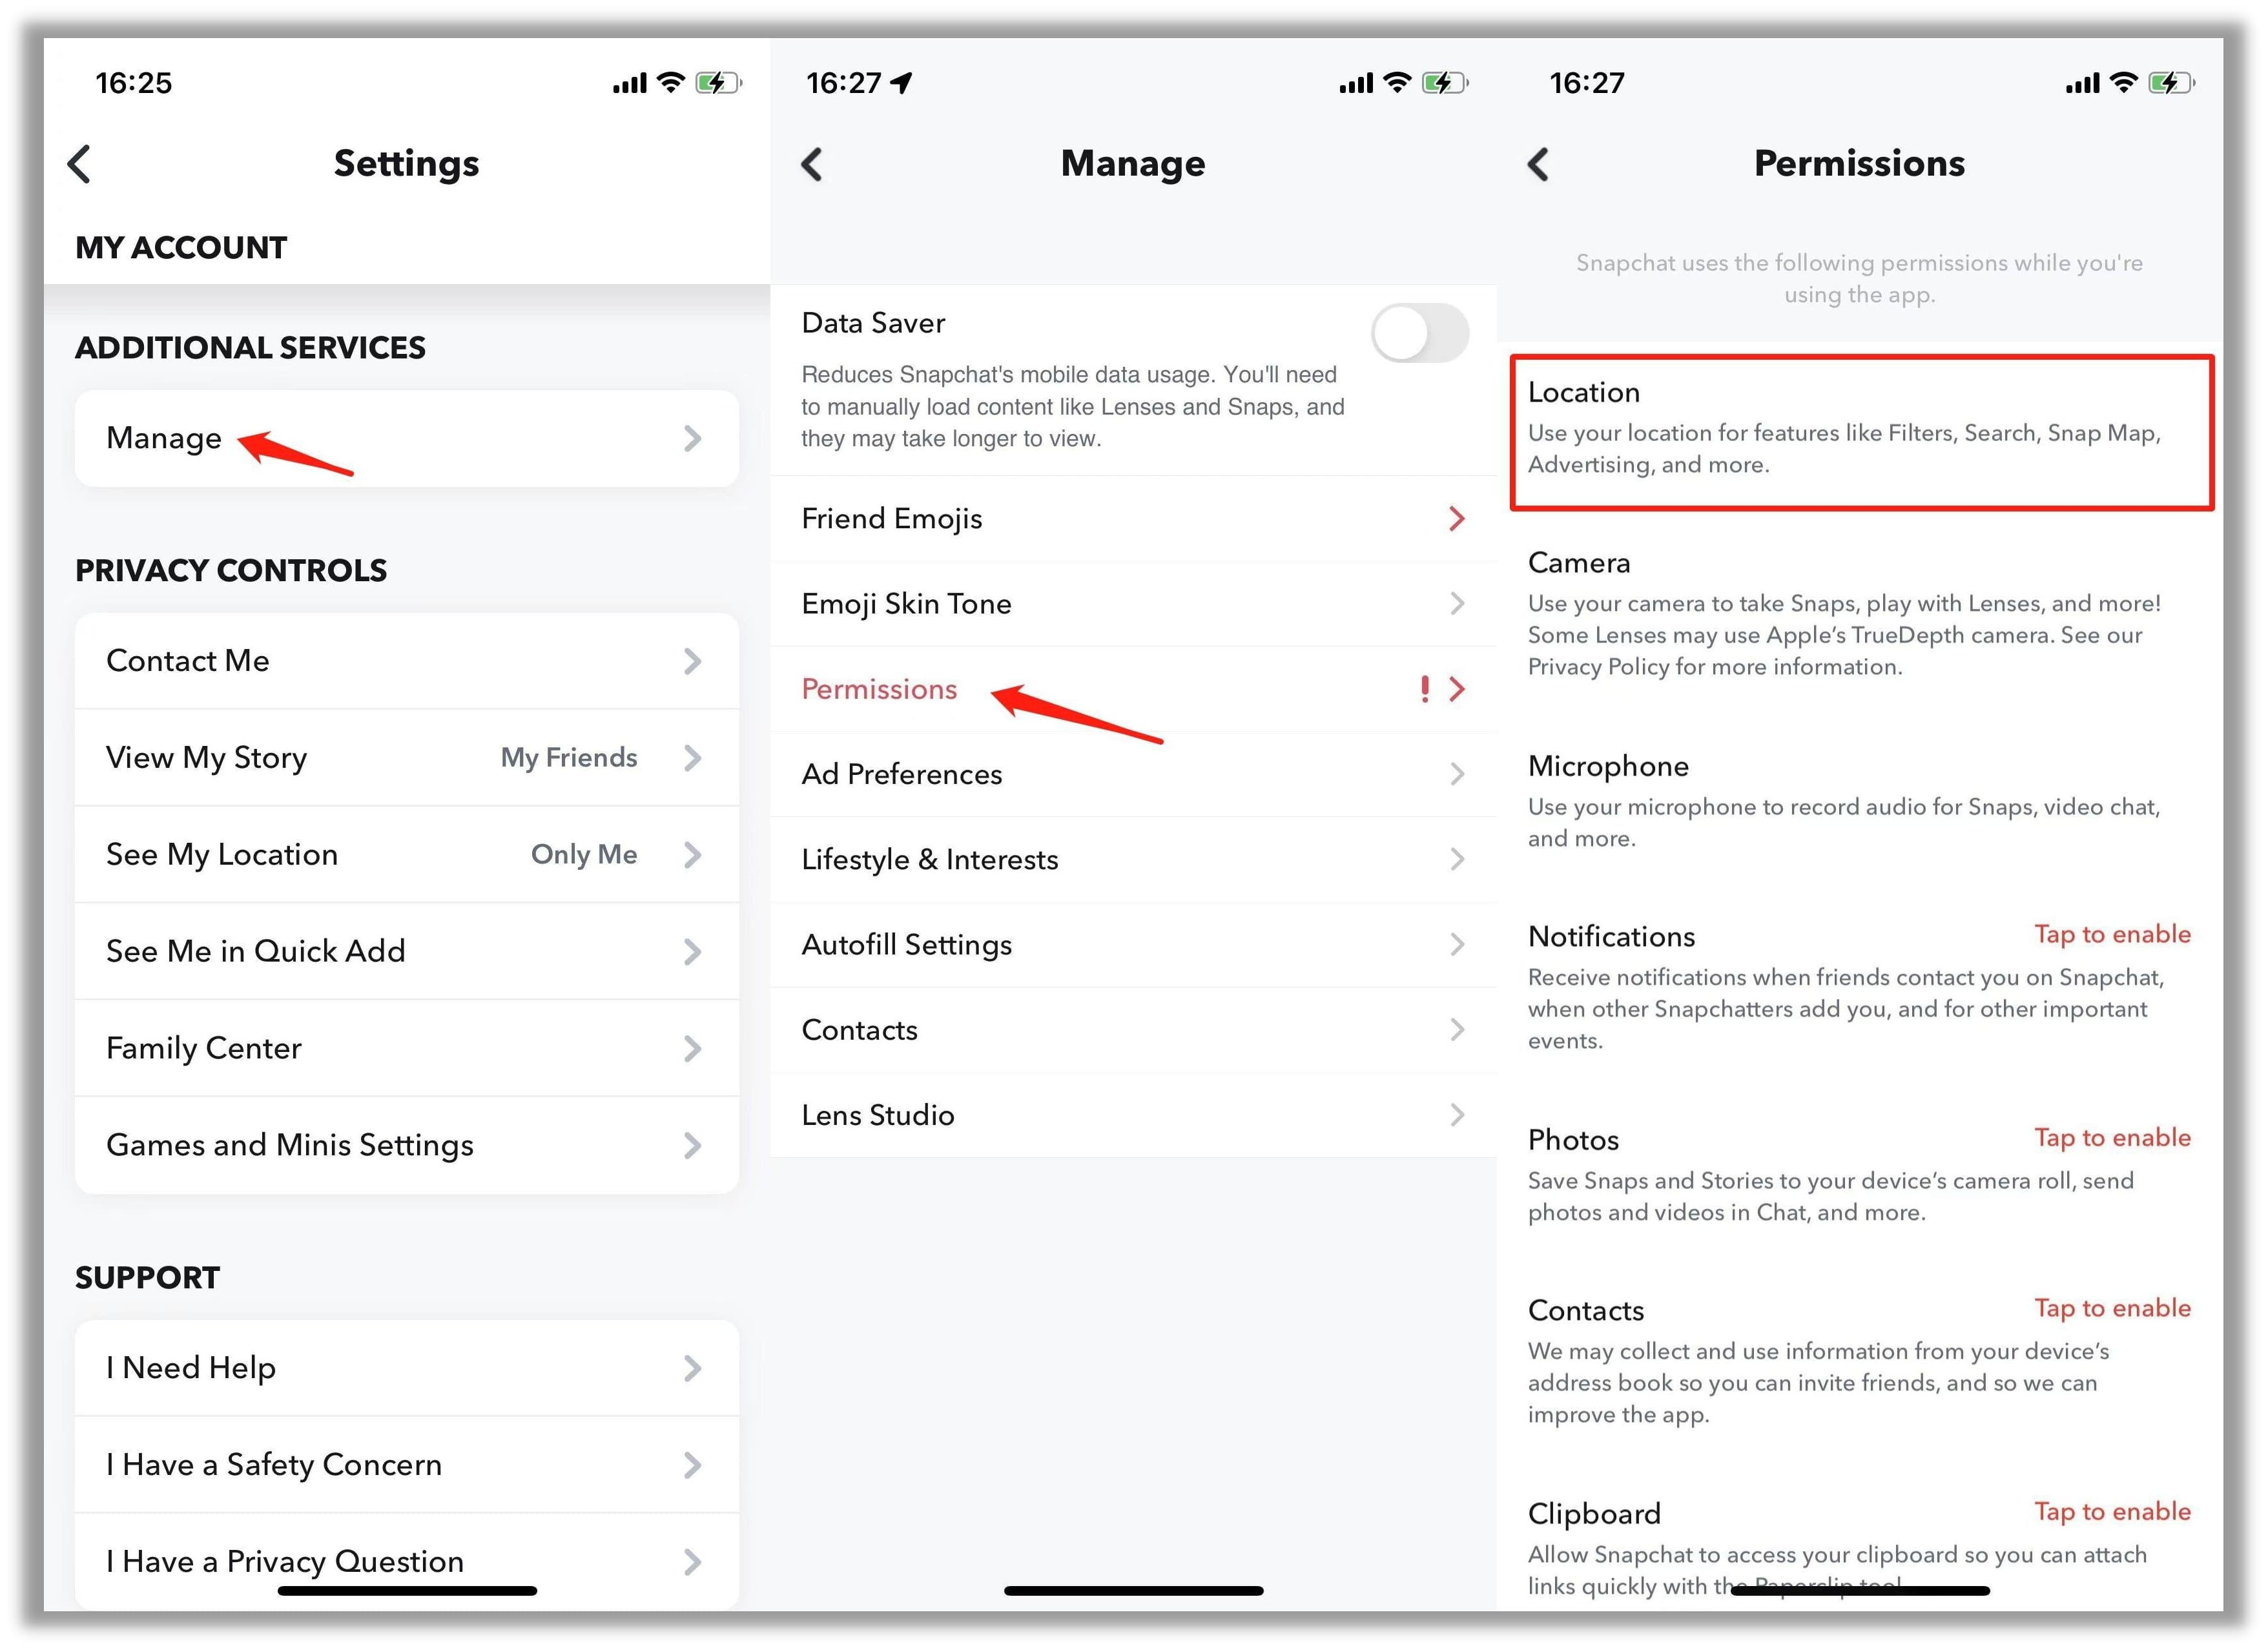Tap the 'ADDITIONAL SERVICES' section header
2268x1650 pixels.
tap(250, 348)
